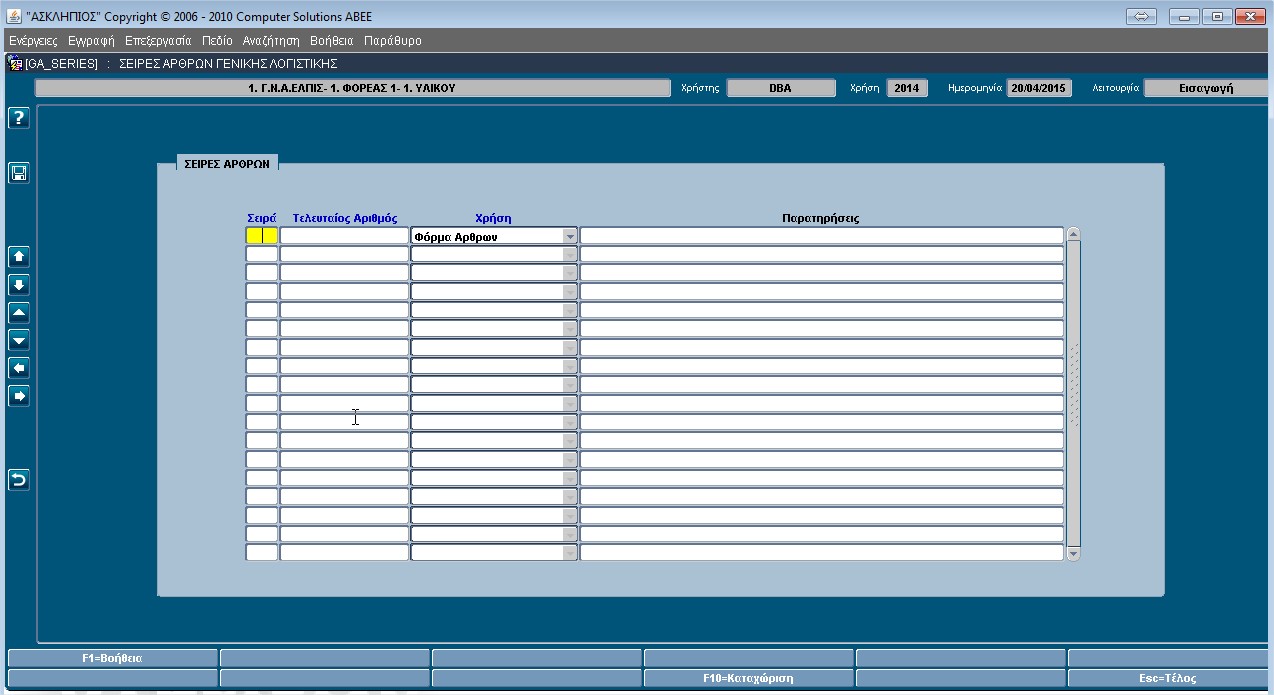Click the first row Παρατηρήσεις field
1274x695 pixels.
pyautogui.click(x=821, y=236)
